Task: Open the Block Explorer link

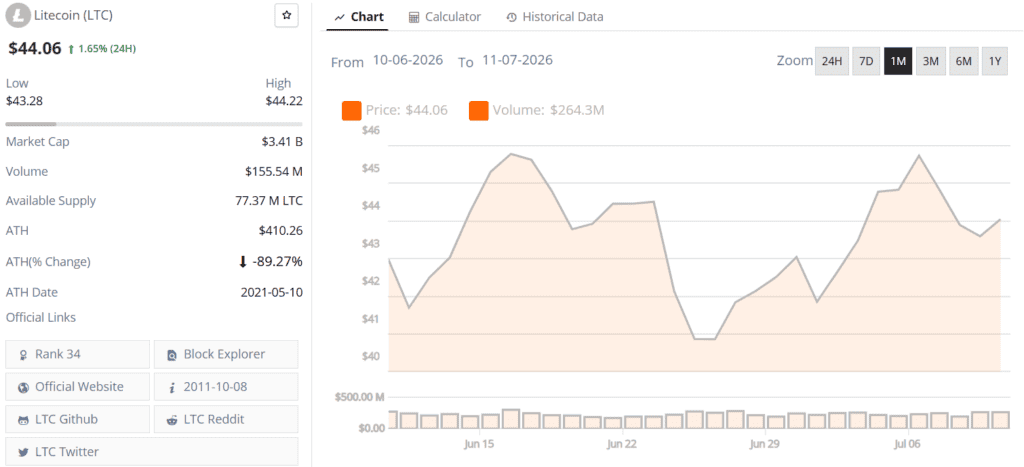Action: tap(226, 355)
